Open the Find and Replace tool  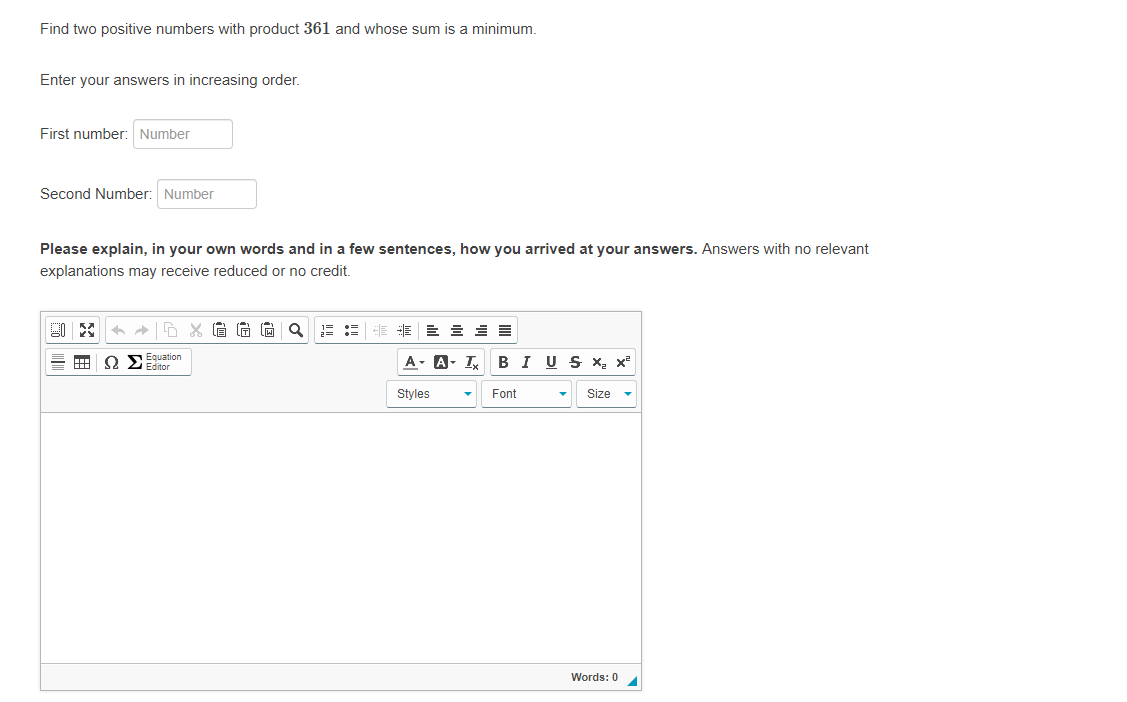(x=295, y=330)
